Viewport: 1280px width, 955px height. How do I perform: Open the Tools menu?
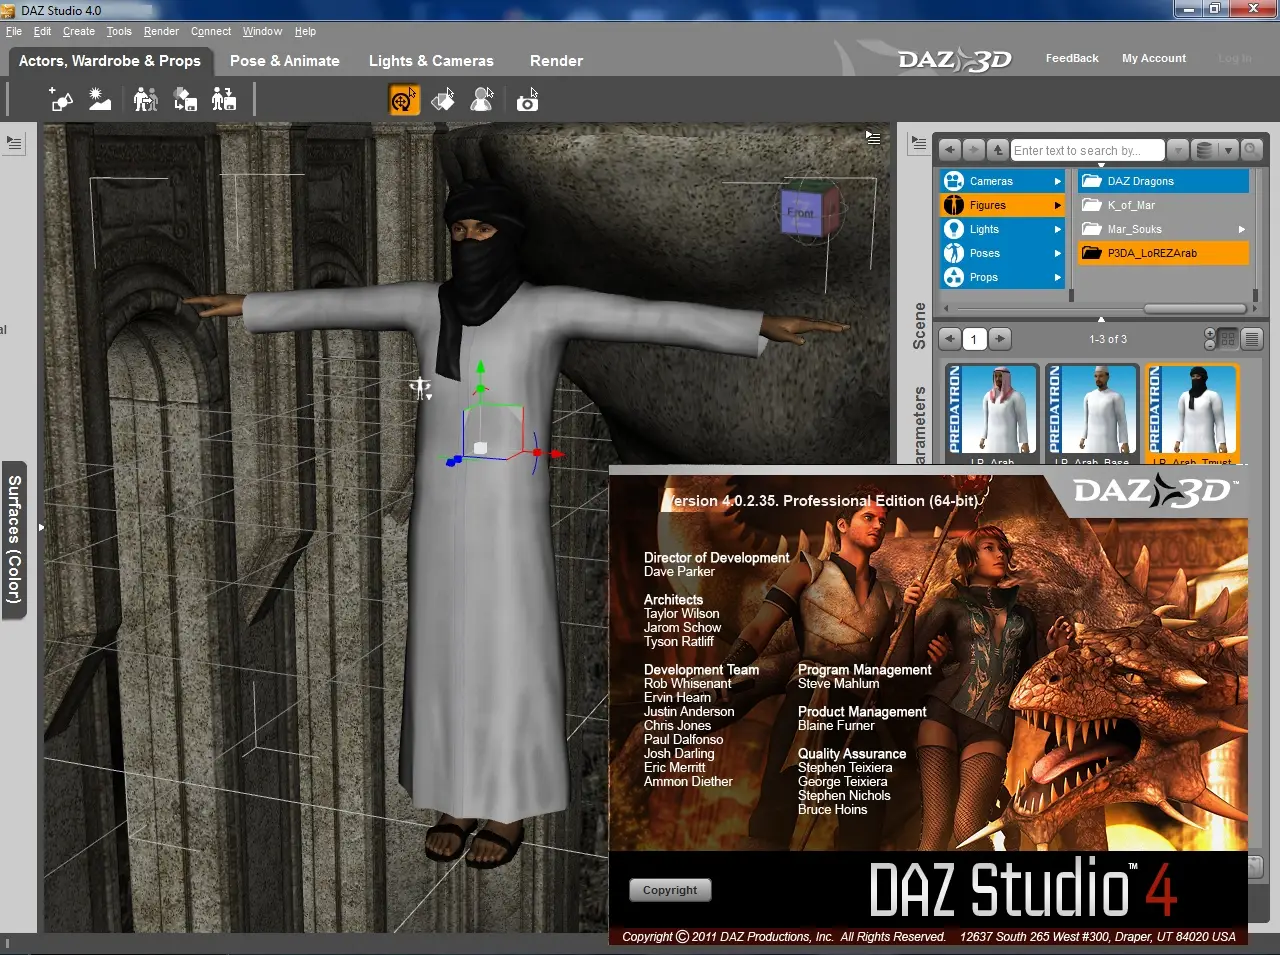119,31
